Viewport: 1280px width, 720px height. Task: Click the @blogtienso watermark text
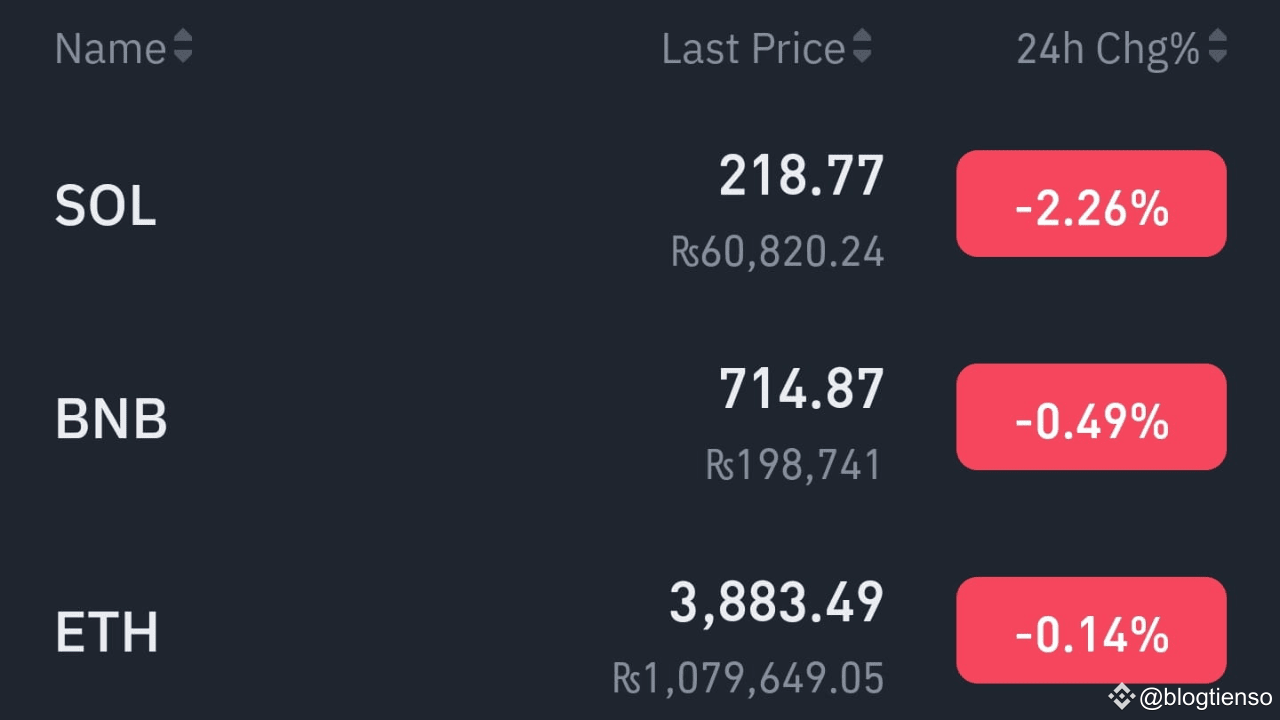[1205, 697]
